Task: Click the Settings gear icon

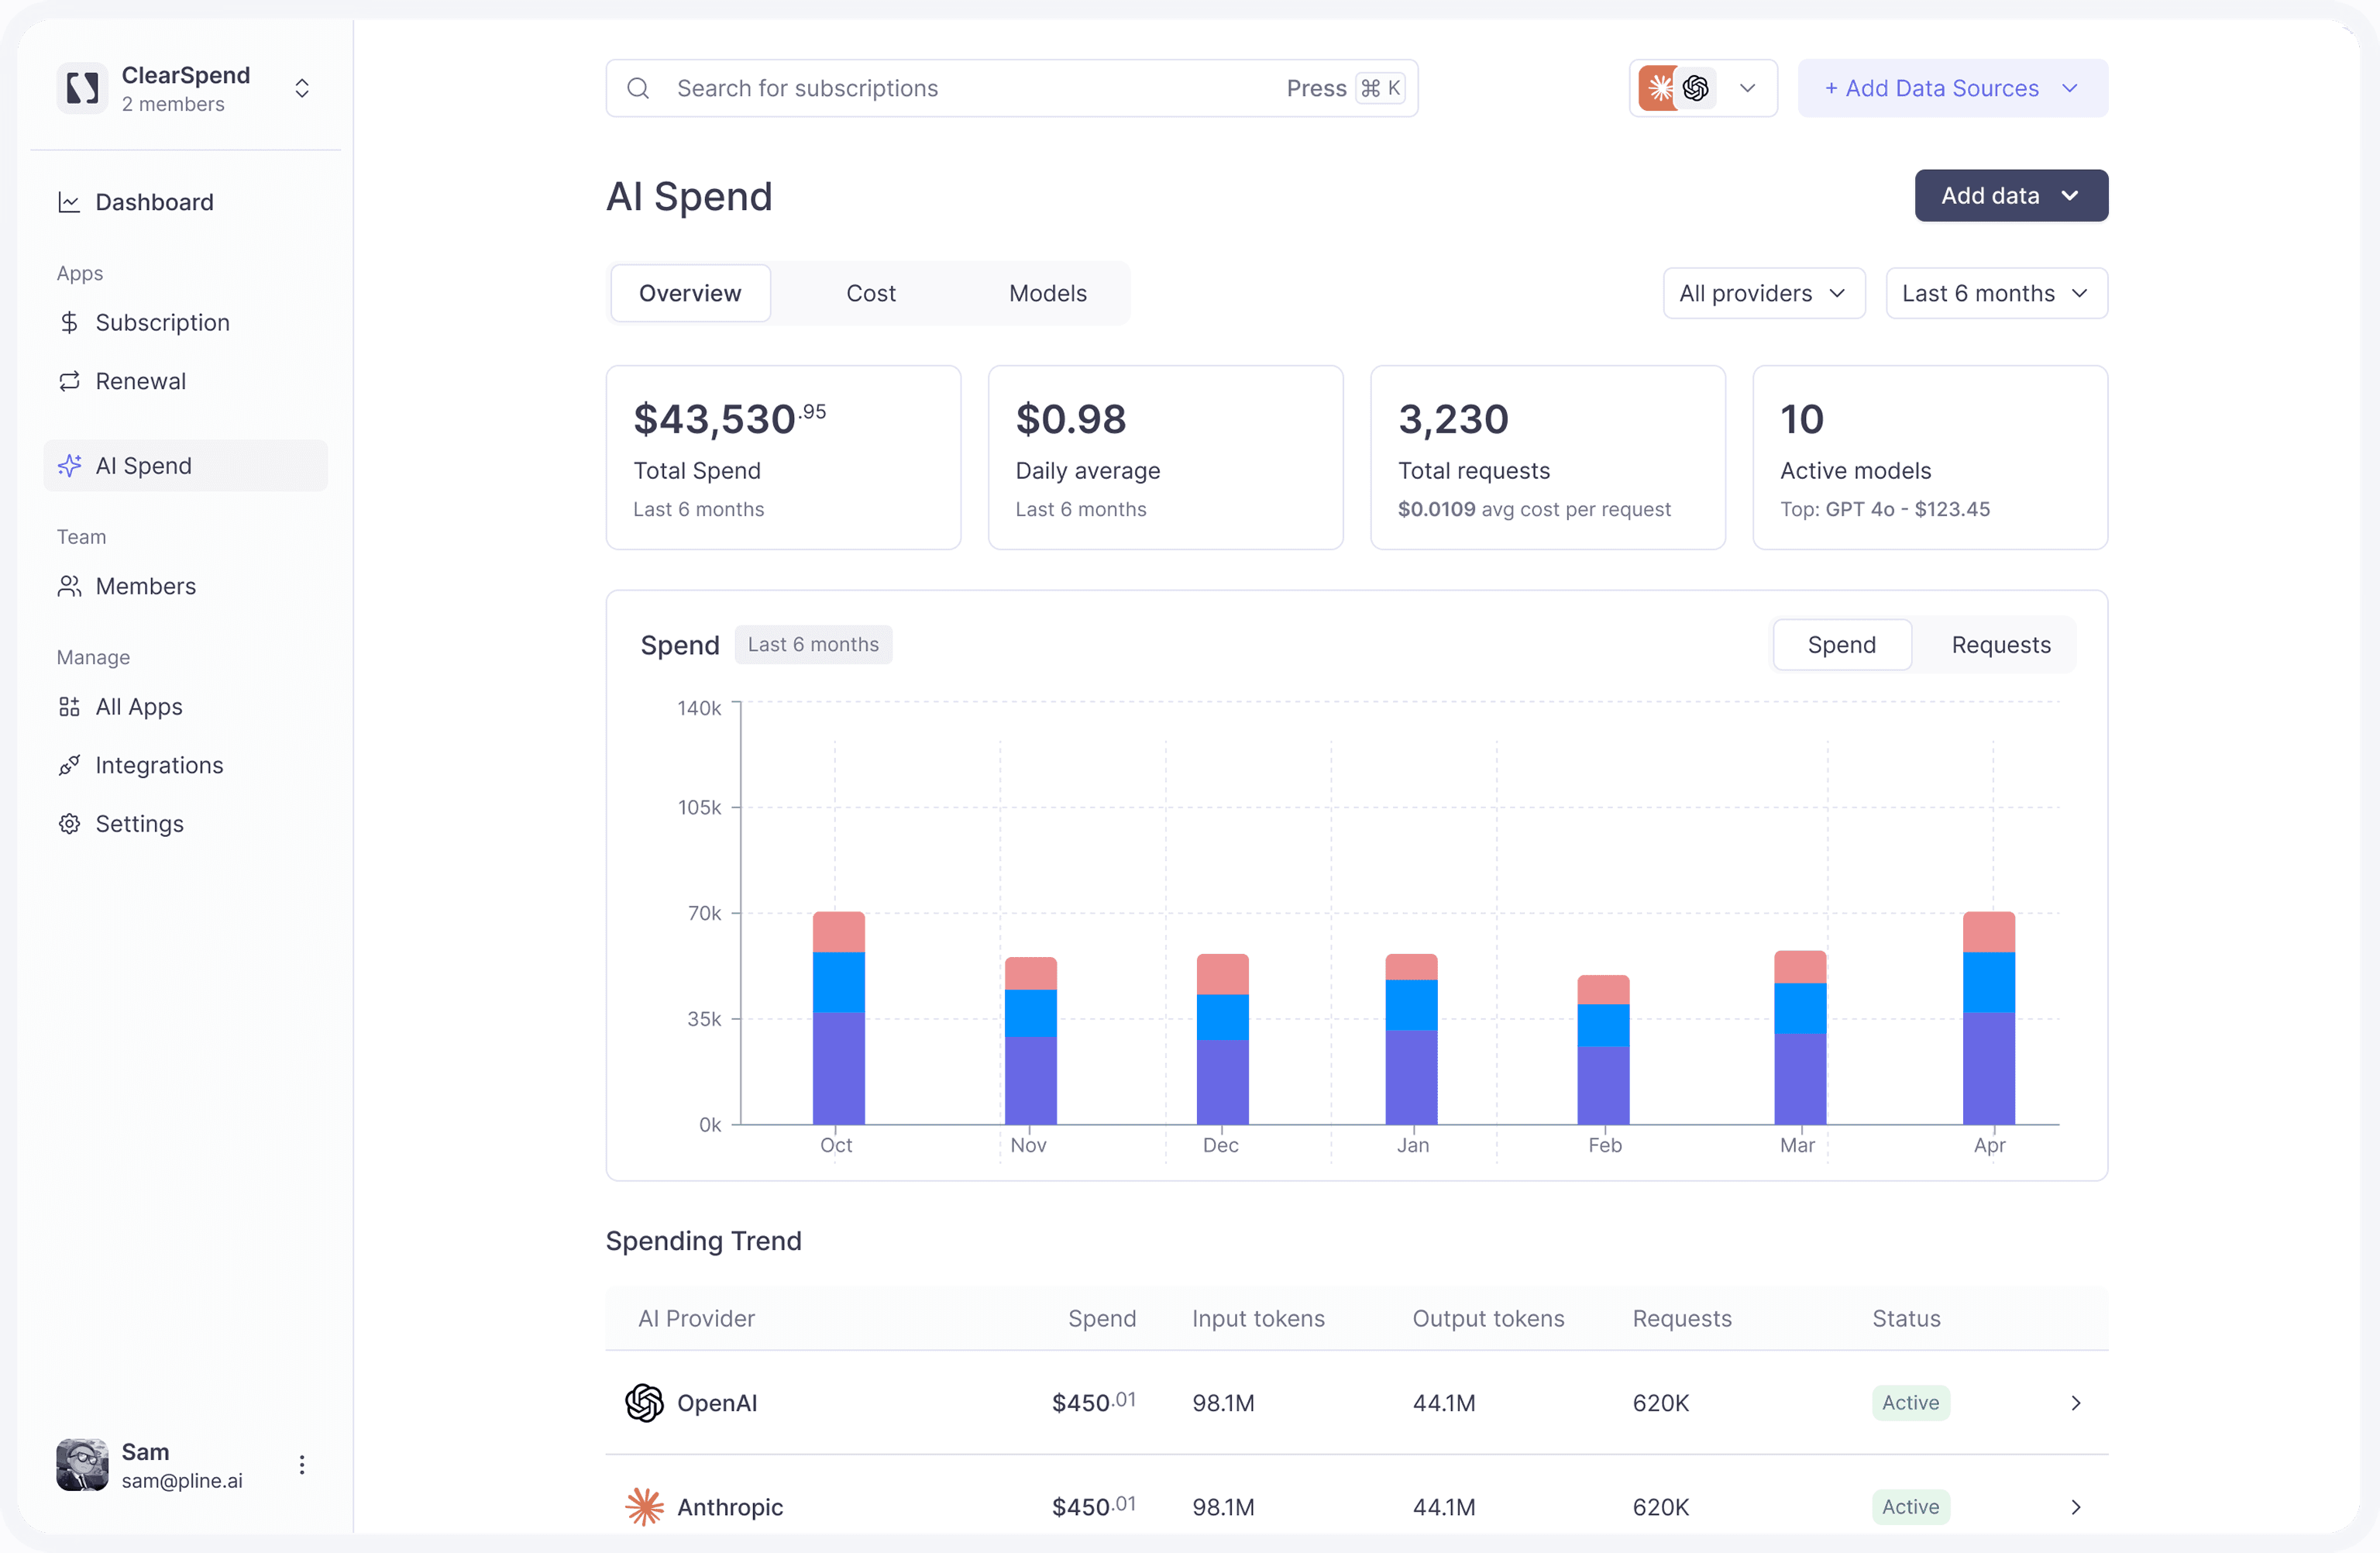Action: coord(69,824)
